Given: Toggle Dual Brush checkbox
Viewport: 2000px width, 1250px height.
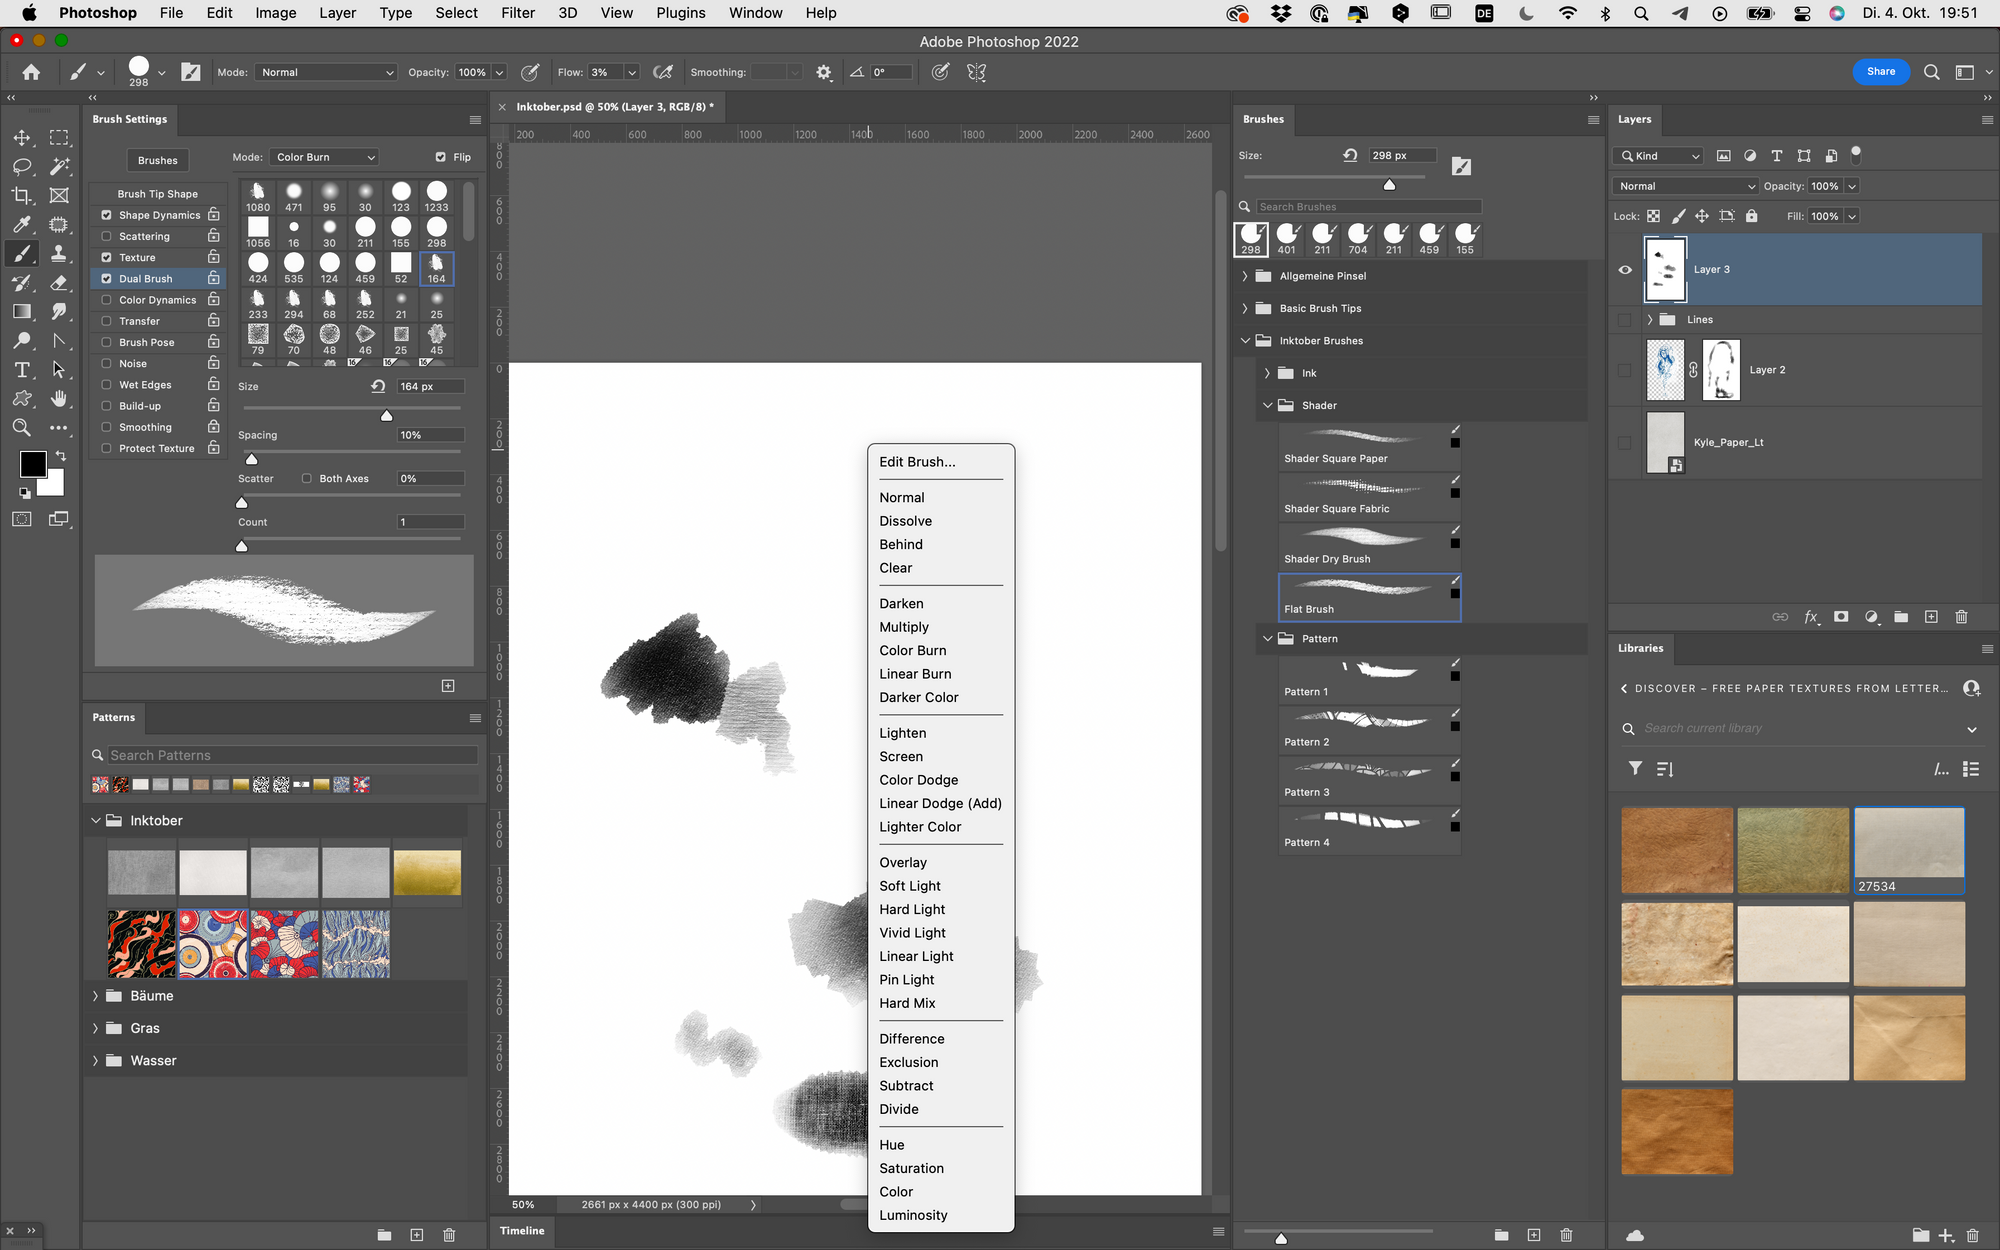Looking at the screenshot, I should (x=106, y=279).
